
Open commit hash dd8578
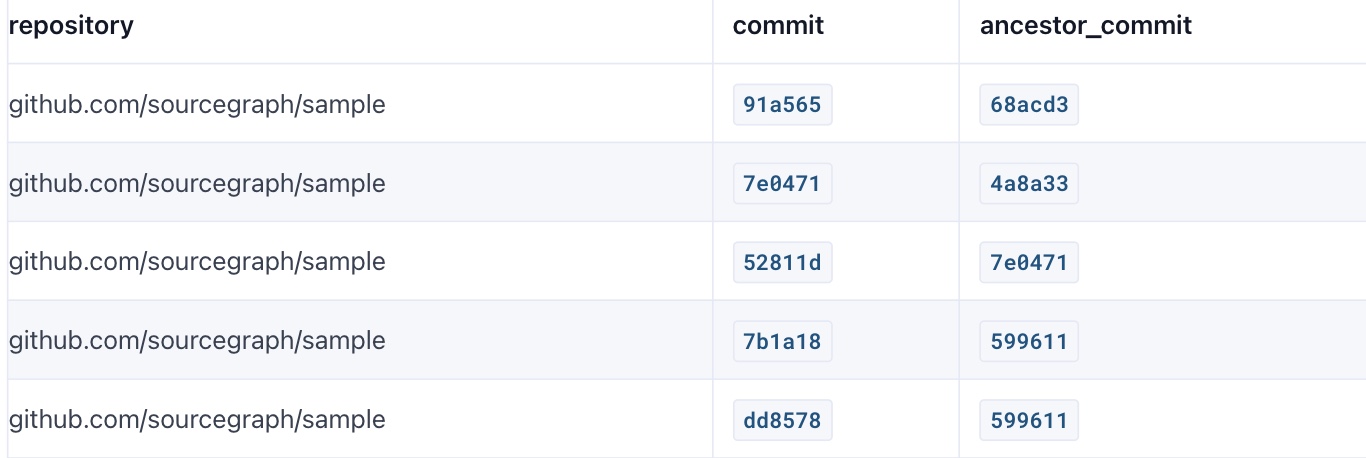782,421
